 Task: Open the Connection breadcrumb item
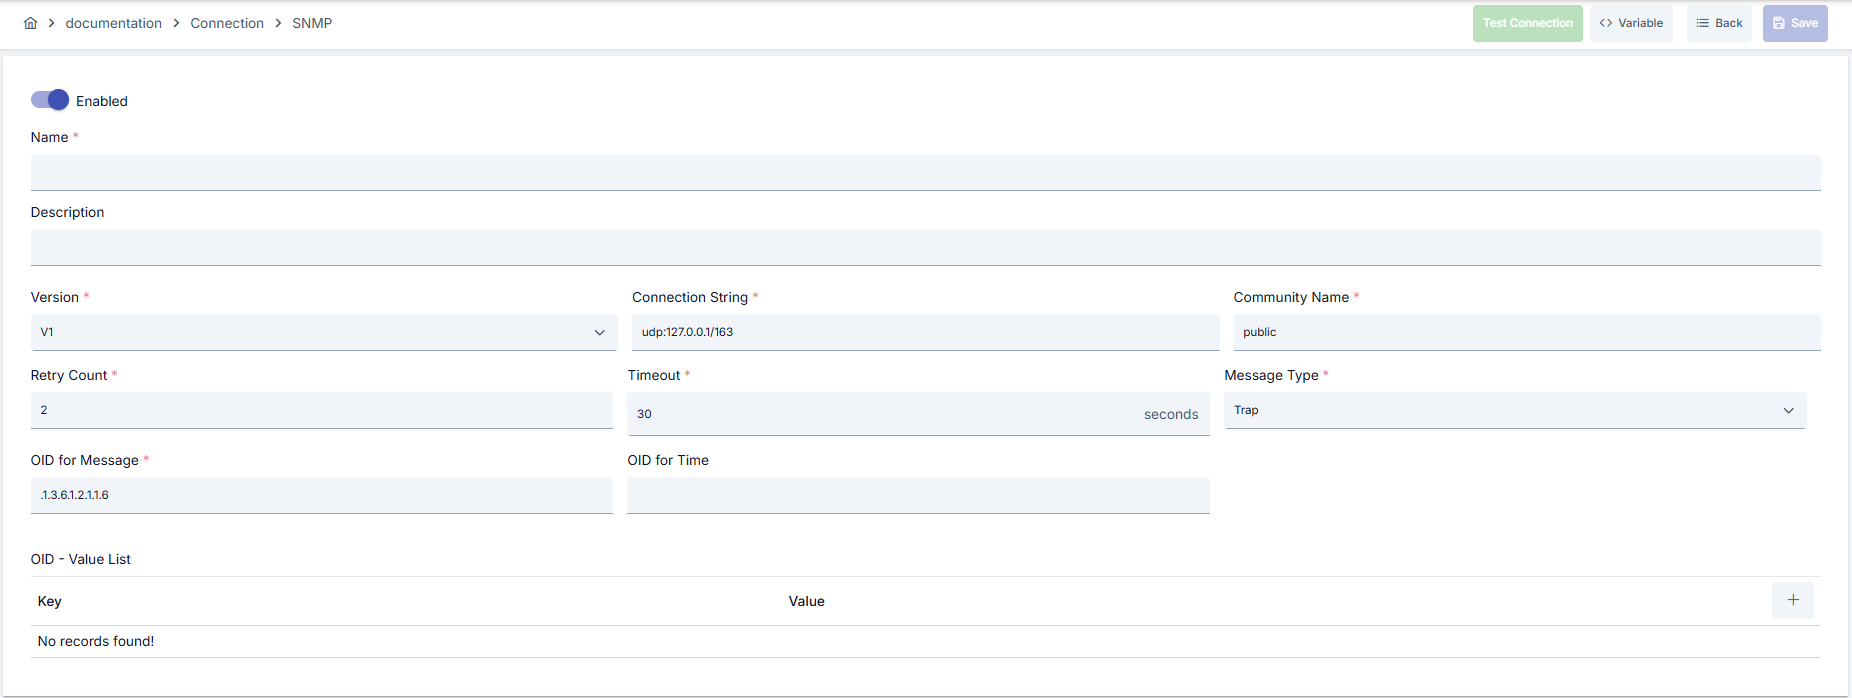pos(227,23)
